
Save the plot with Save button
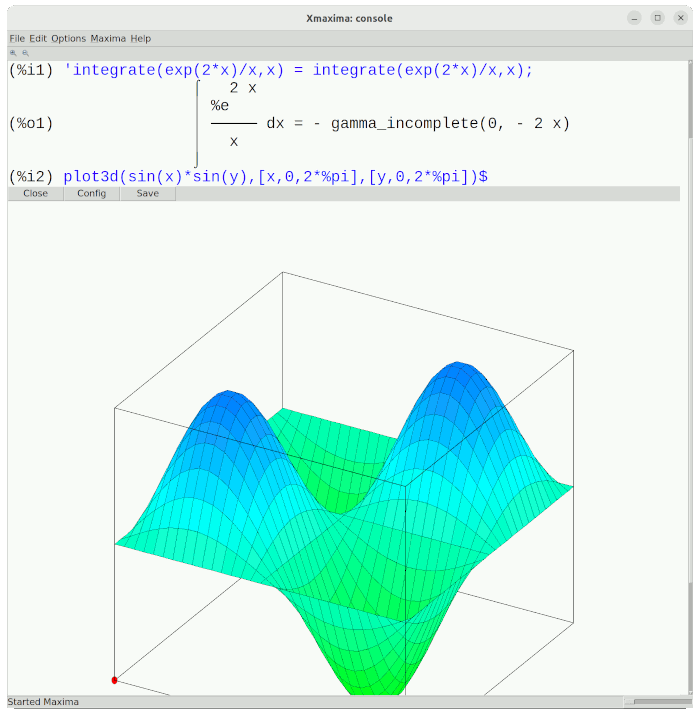147,193
